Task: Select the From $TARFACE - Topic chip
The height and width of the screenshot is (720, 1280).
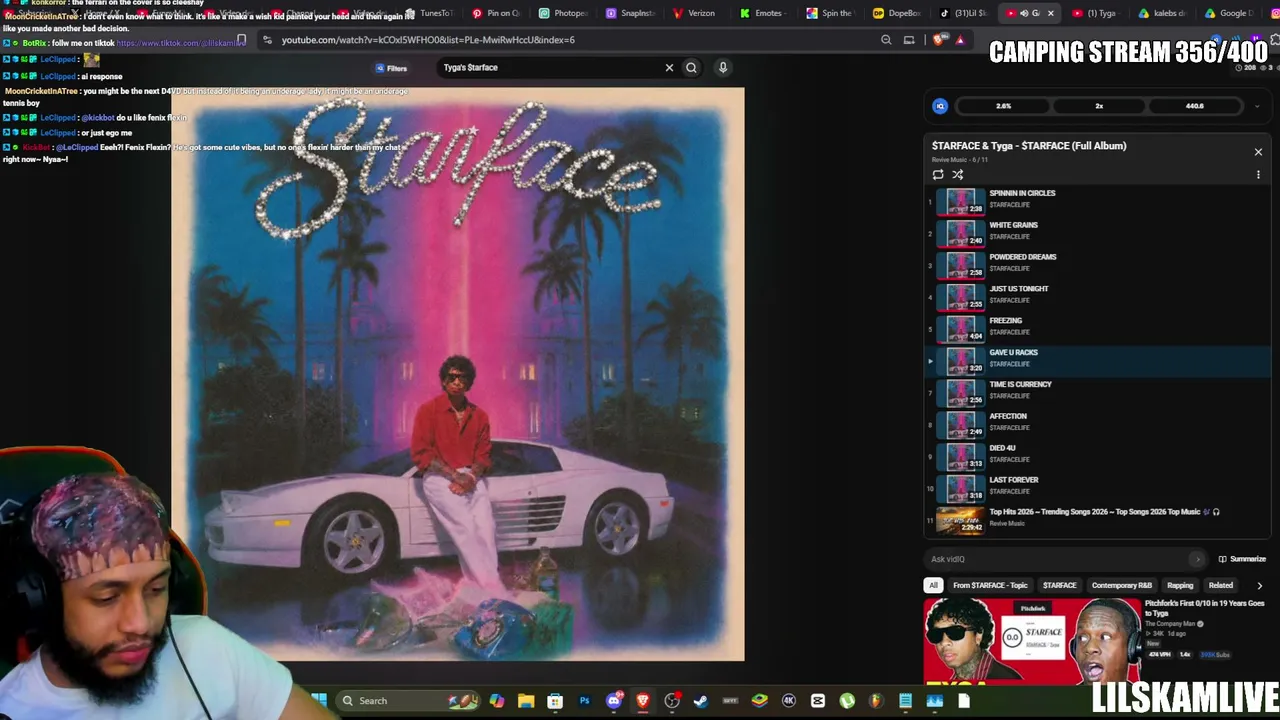Action: point(990,586)
